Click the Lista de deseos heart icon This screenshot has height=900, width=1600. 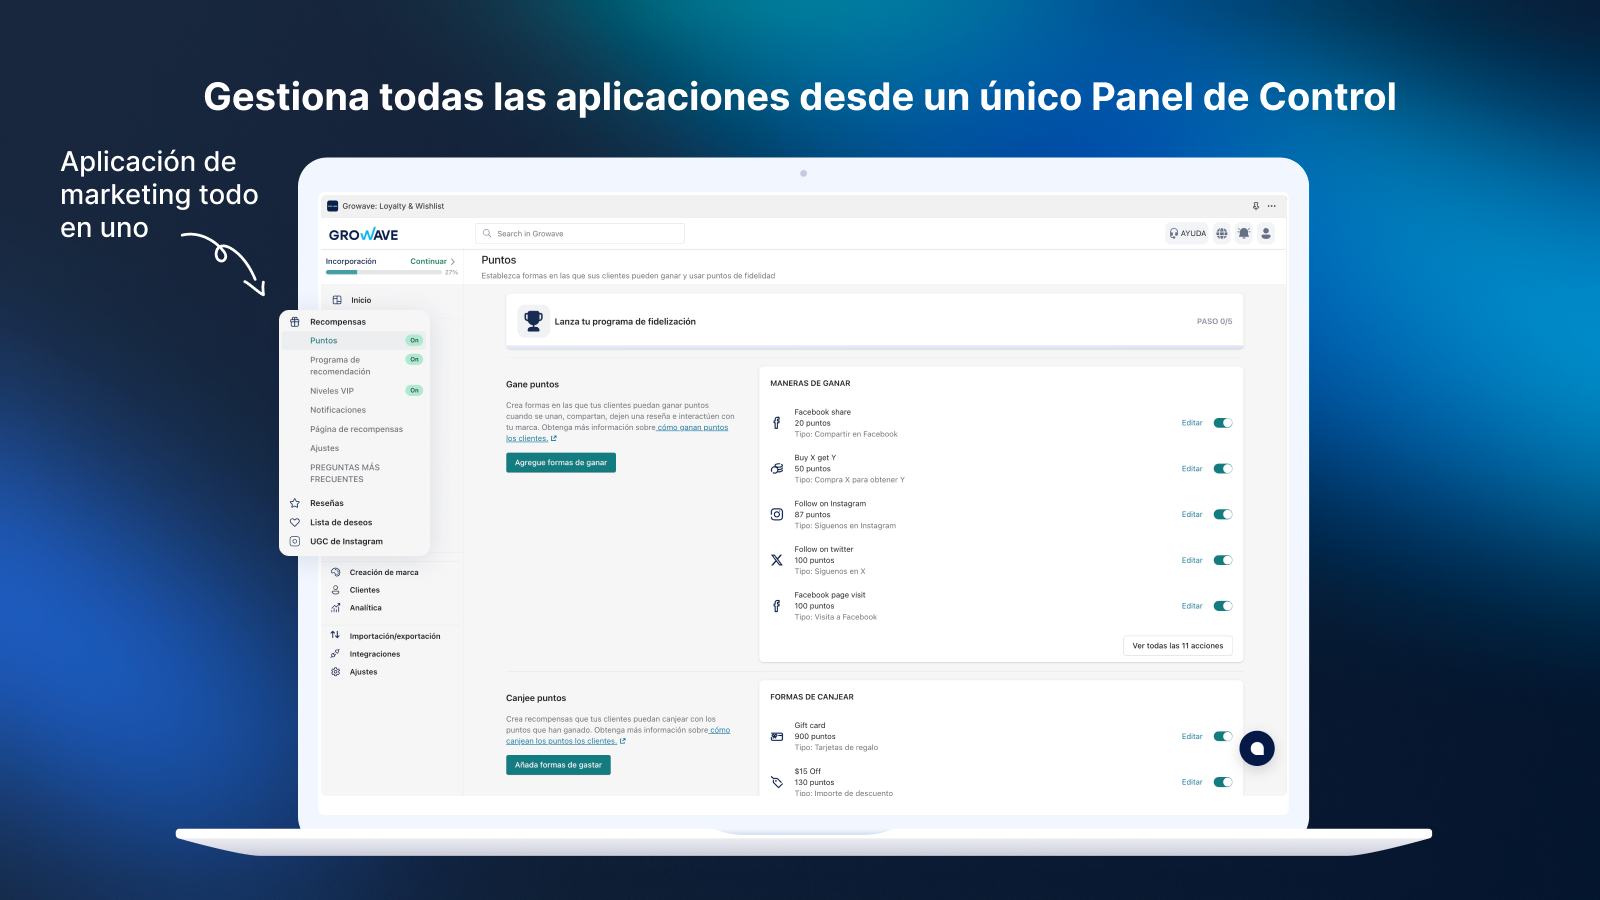click(295, 522)
